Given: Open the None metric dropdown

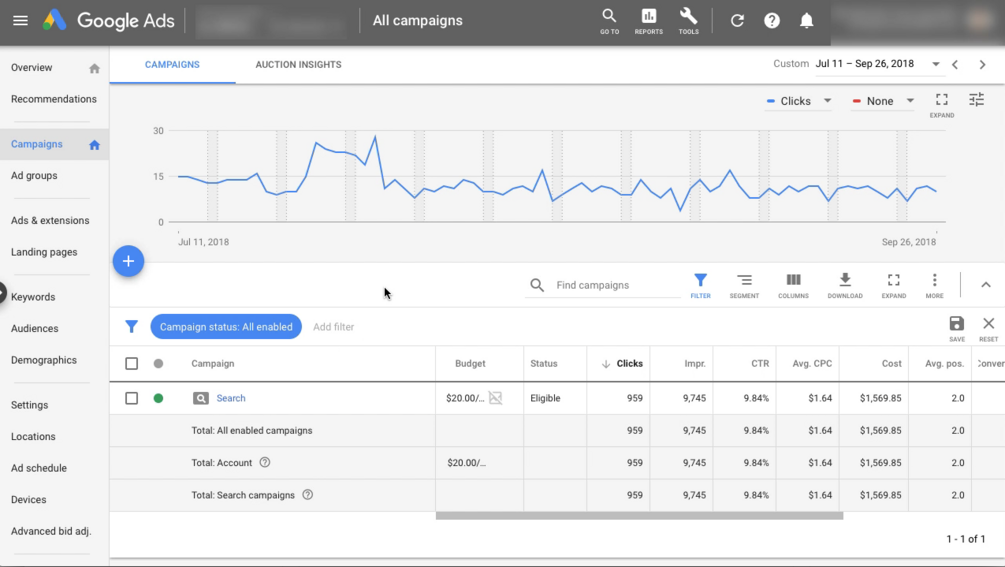Looking at the screenshot, I should tap(883, 101).
